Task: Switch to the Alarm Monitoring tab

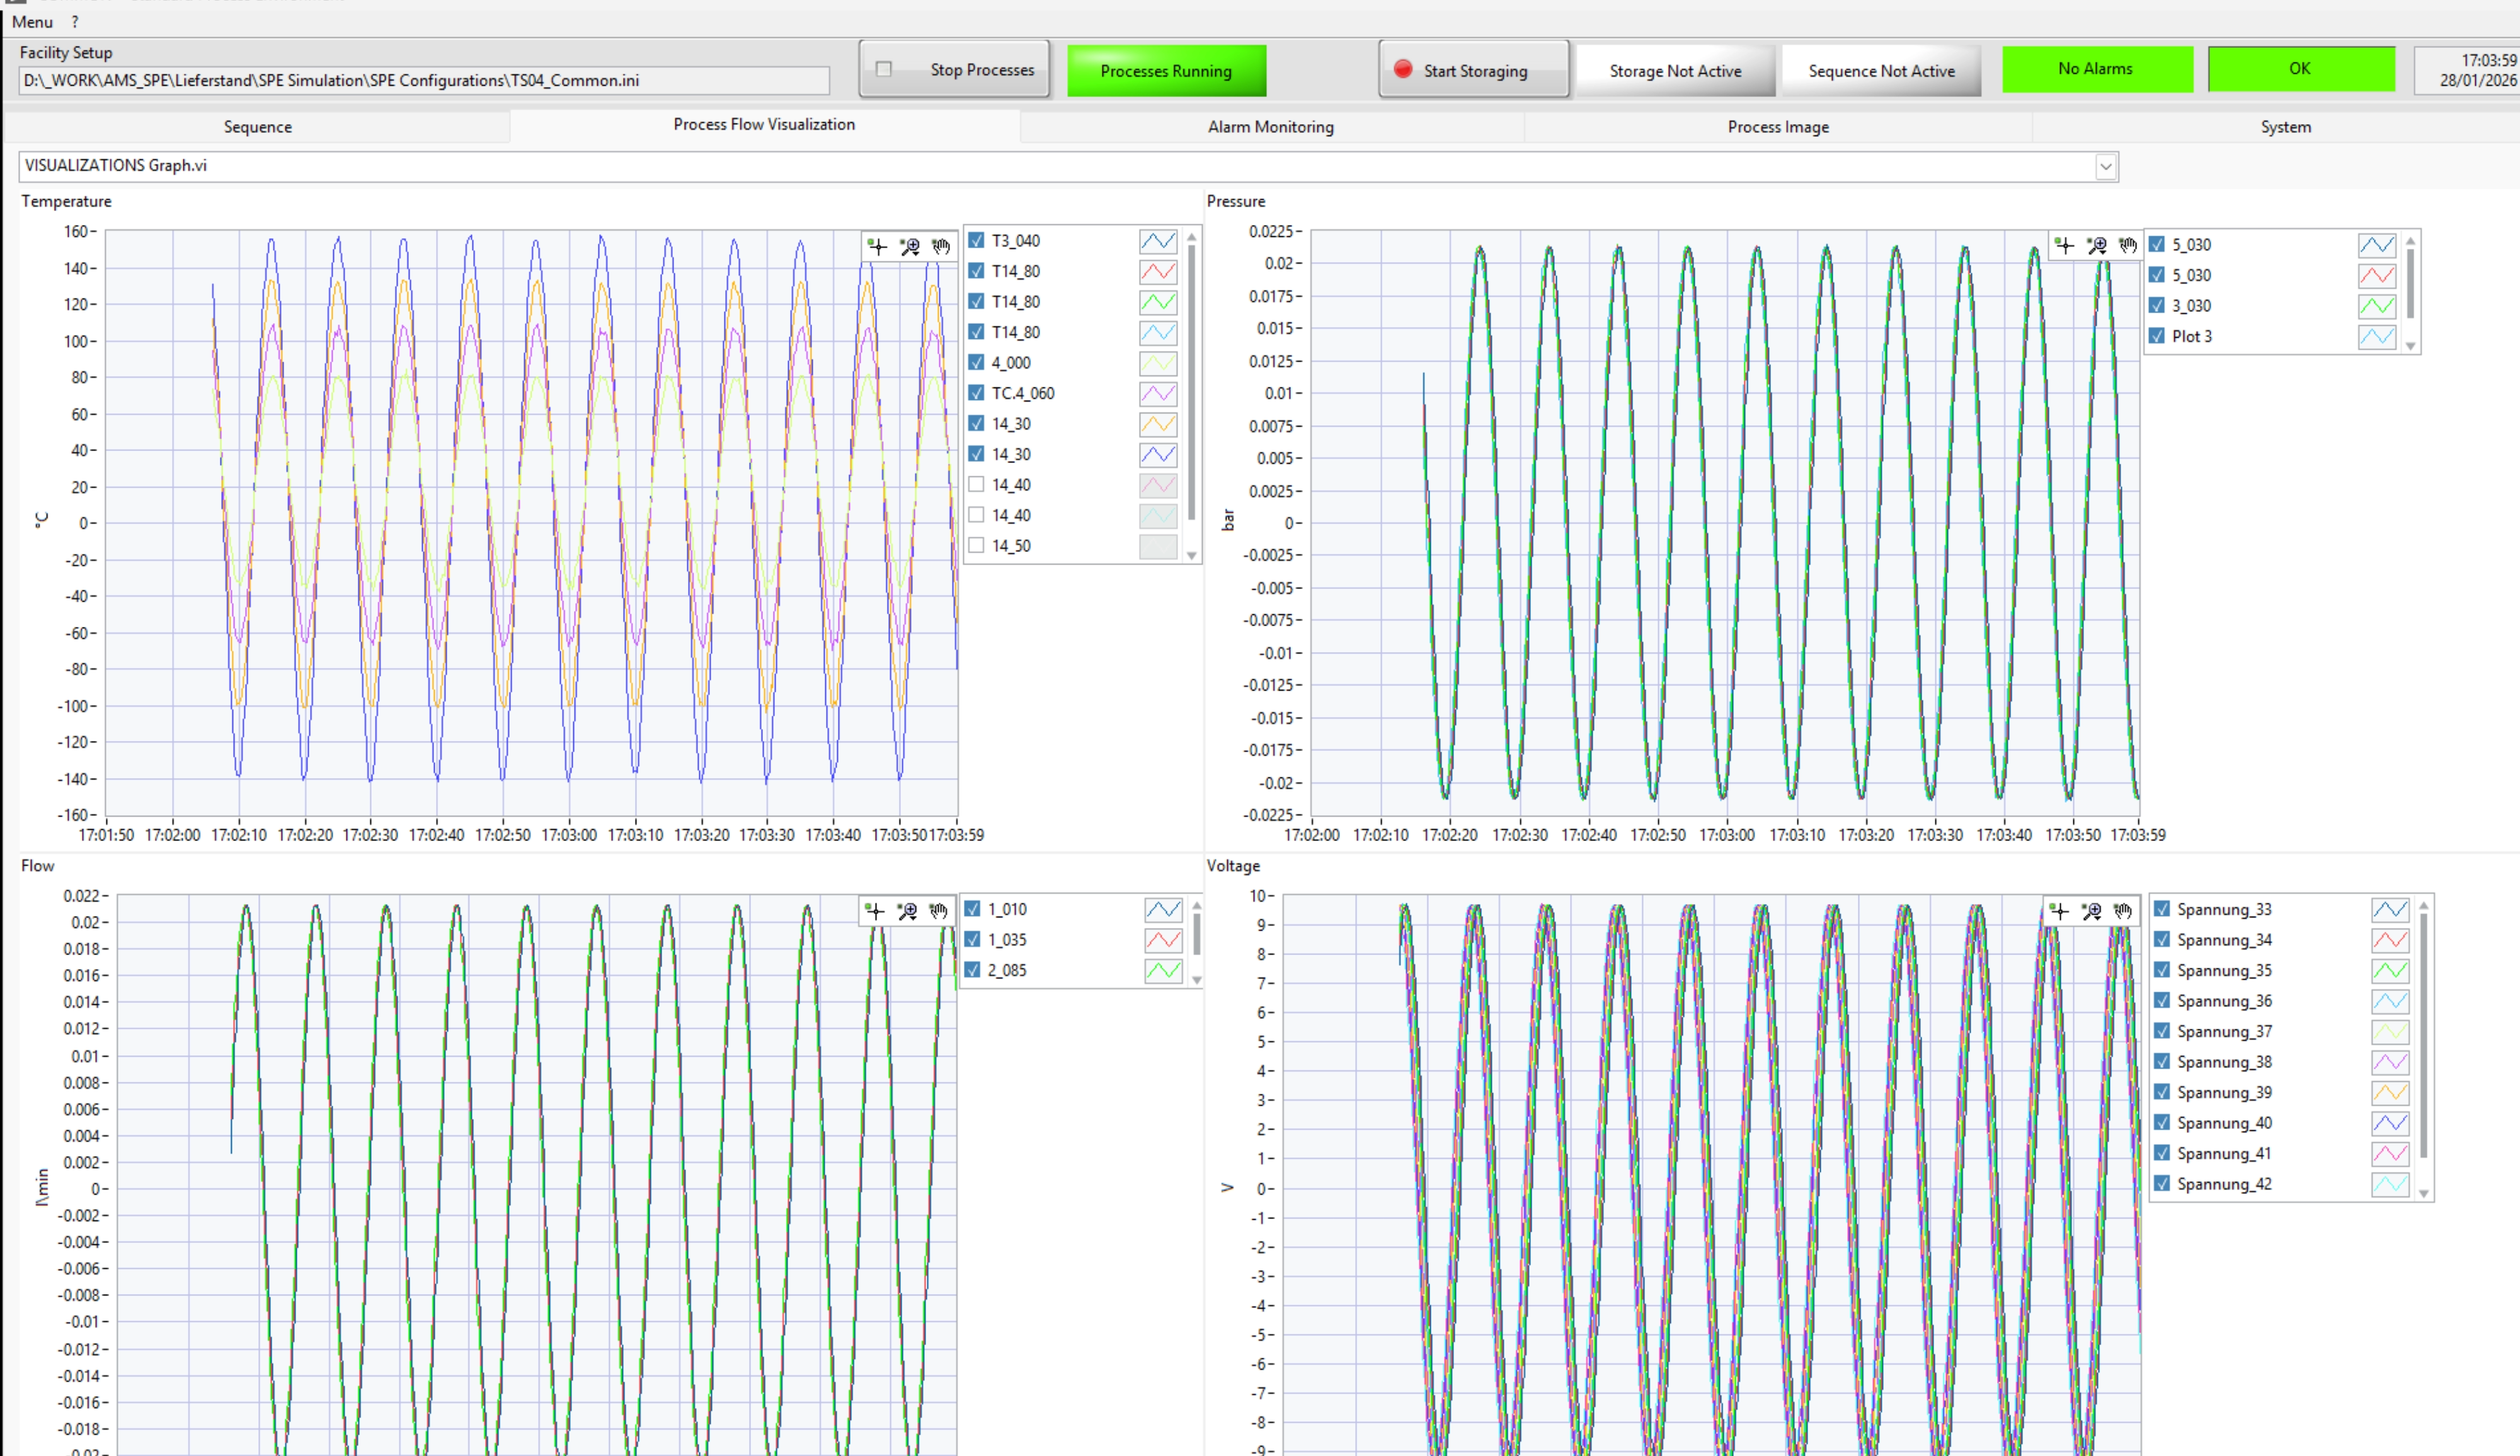Action: coord(1270,127)
